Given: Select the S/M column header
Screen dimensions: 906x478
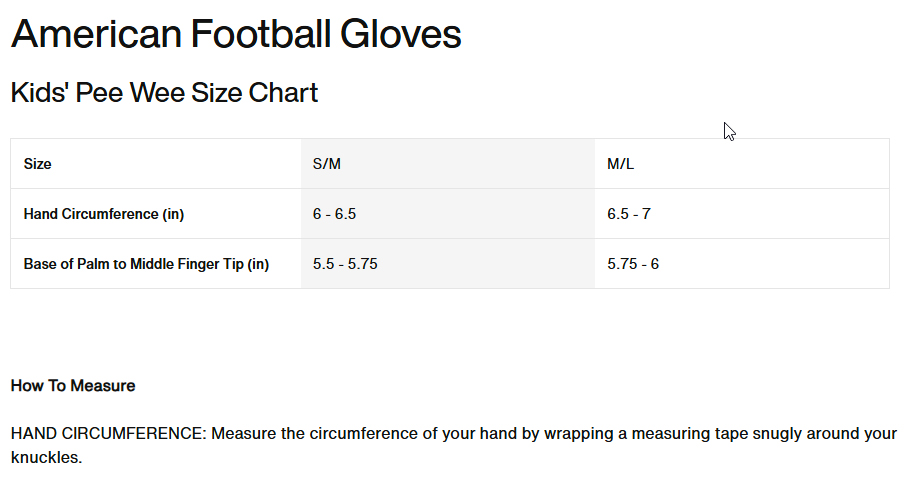Looking at the screenshot, I should (327, 164).
